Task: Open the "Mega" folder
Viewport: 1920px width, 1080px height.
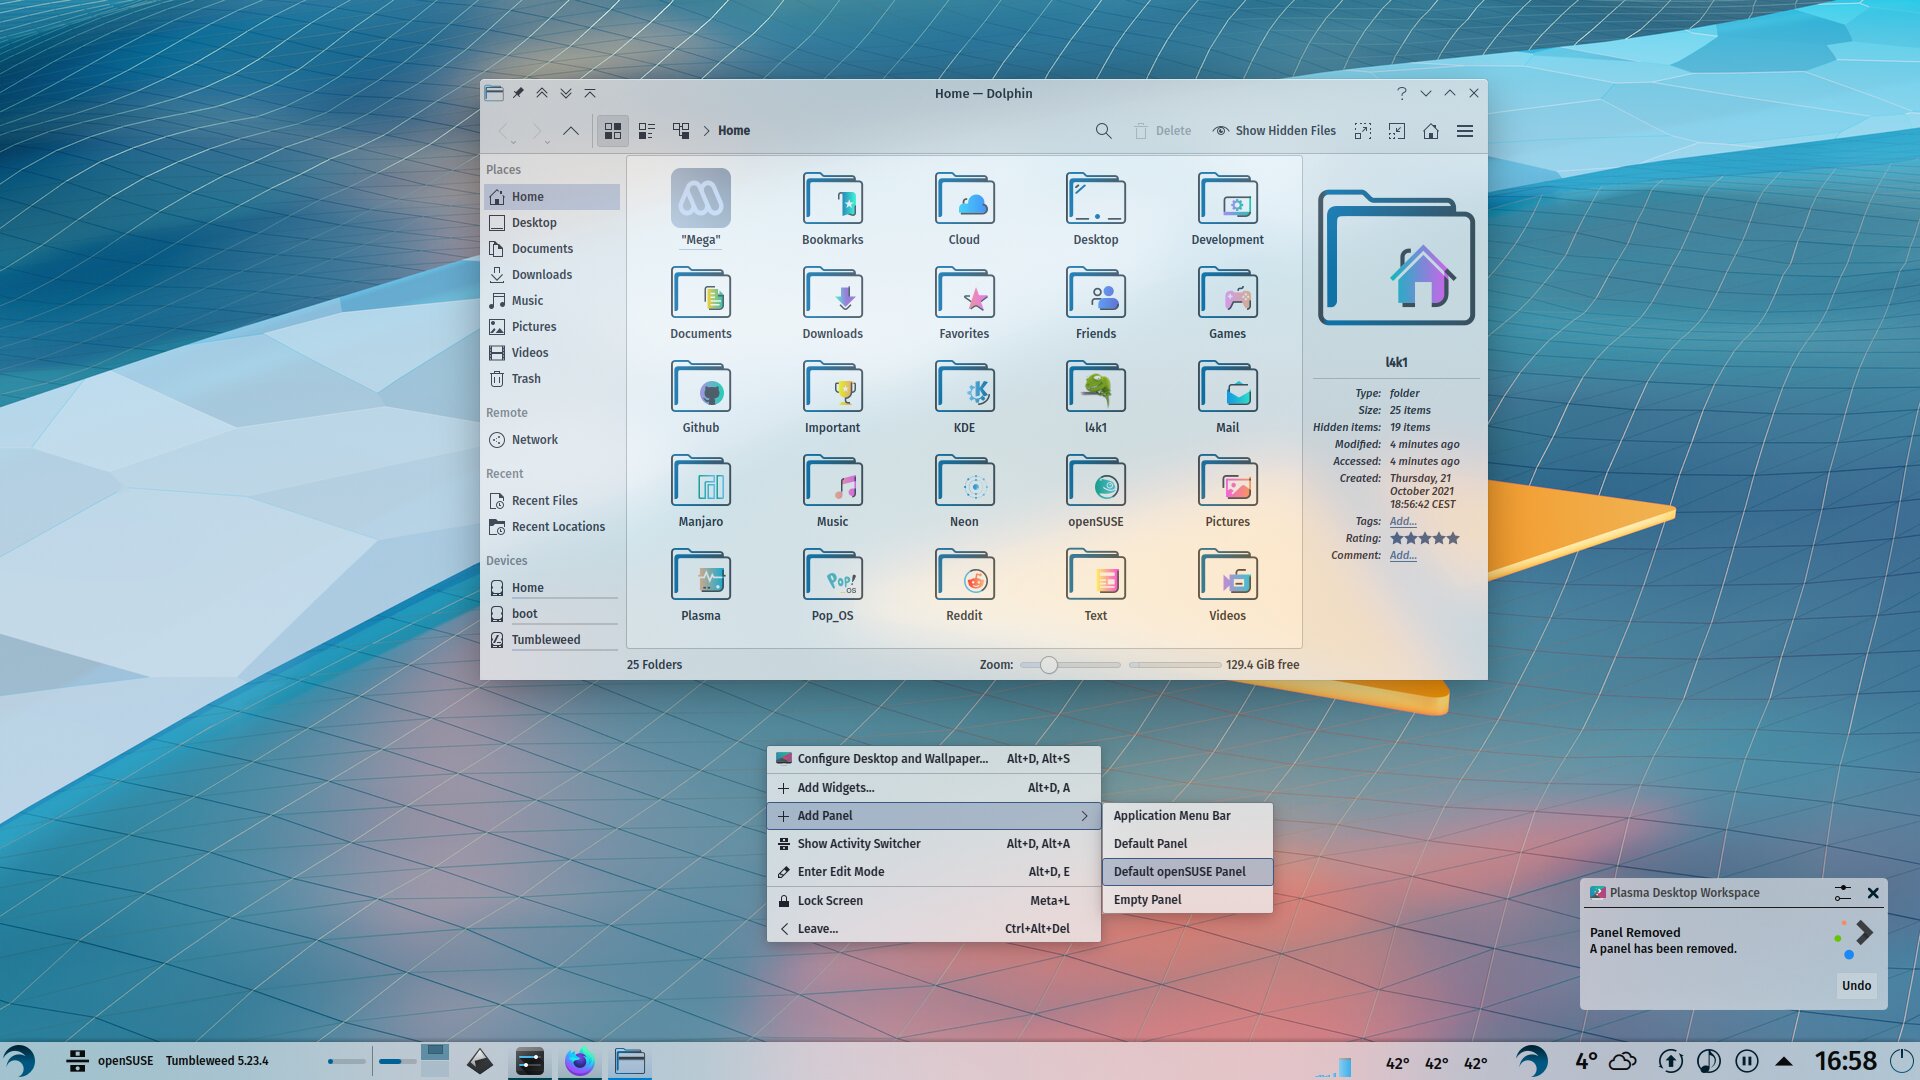Action: [701, 208]
